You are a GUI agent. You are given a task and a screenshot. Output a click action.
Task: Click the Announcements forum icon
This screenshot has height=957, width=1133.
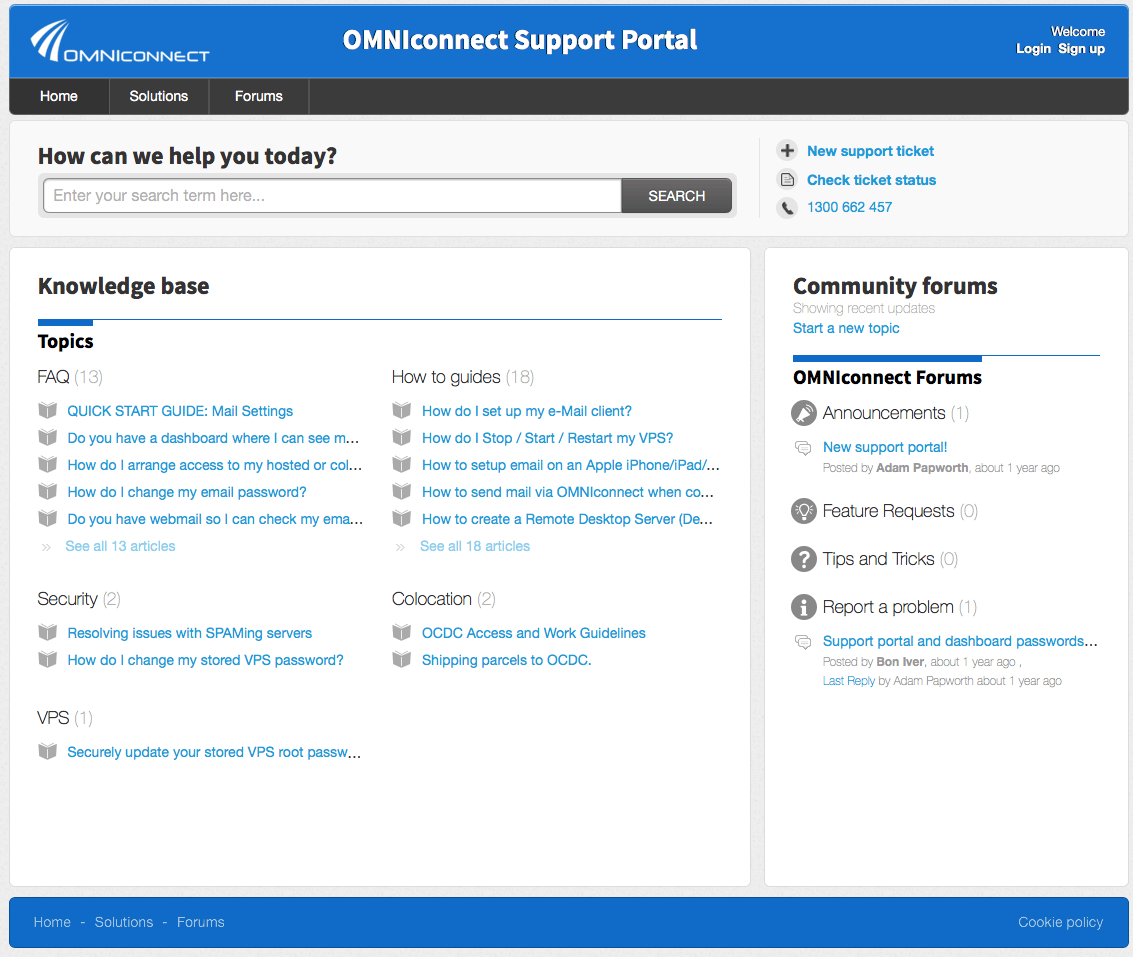(804, 413)
